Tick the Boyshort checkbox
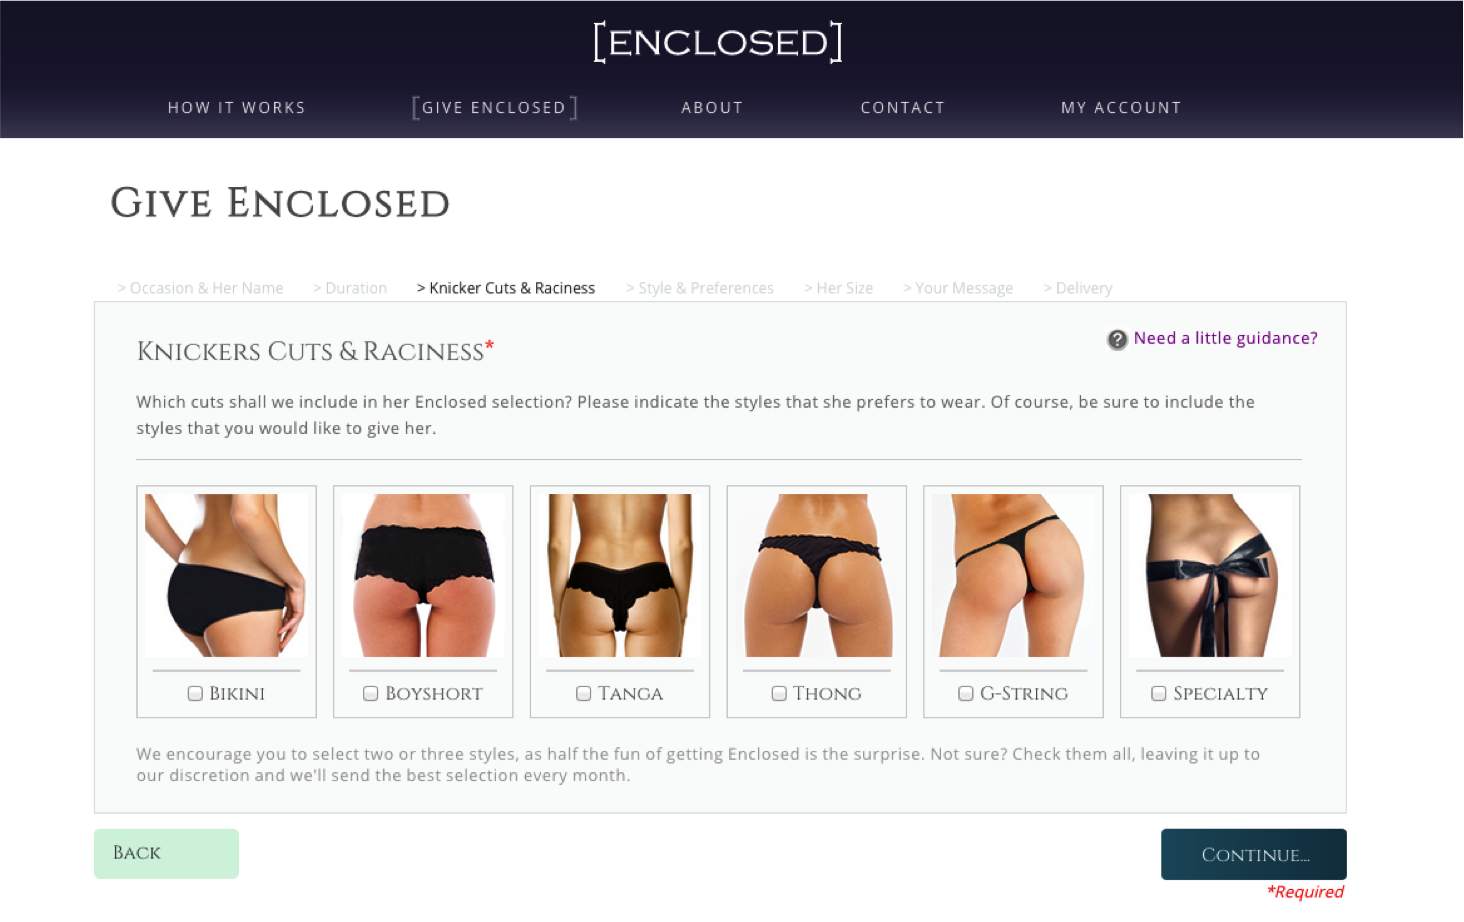This screenshot has width=1464, height=922. point(370,694)
